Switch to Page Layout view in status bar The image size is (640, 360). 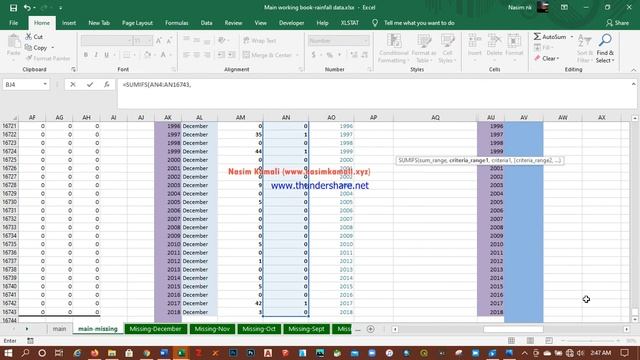[530, 340]
